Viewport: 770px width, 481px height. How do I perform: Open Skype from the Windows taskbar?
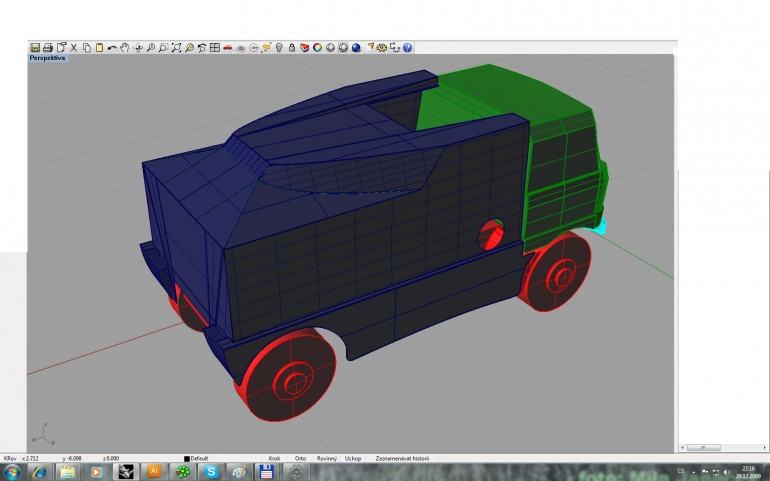tap(211, 472)
